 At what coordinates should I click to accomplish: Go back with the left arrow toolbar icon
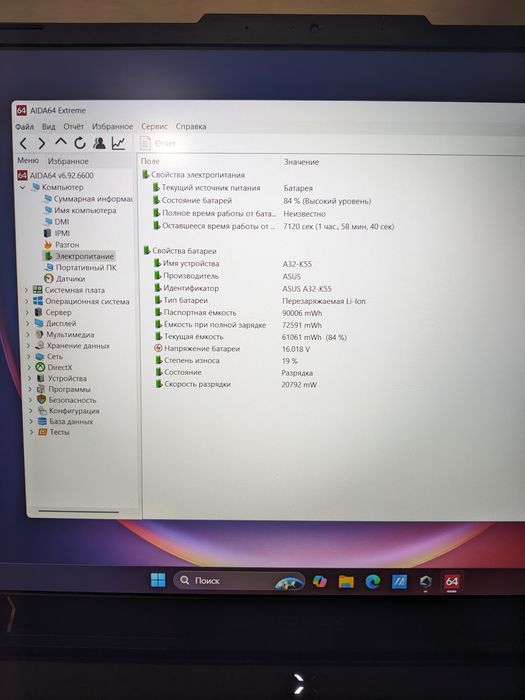coord(24,143)
